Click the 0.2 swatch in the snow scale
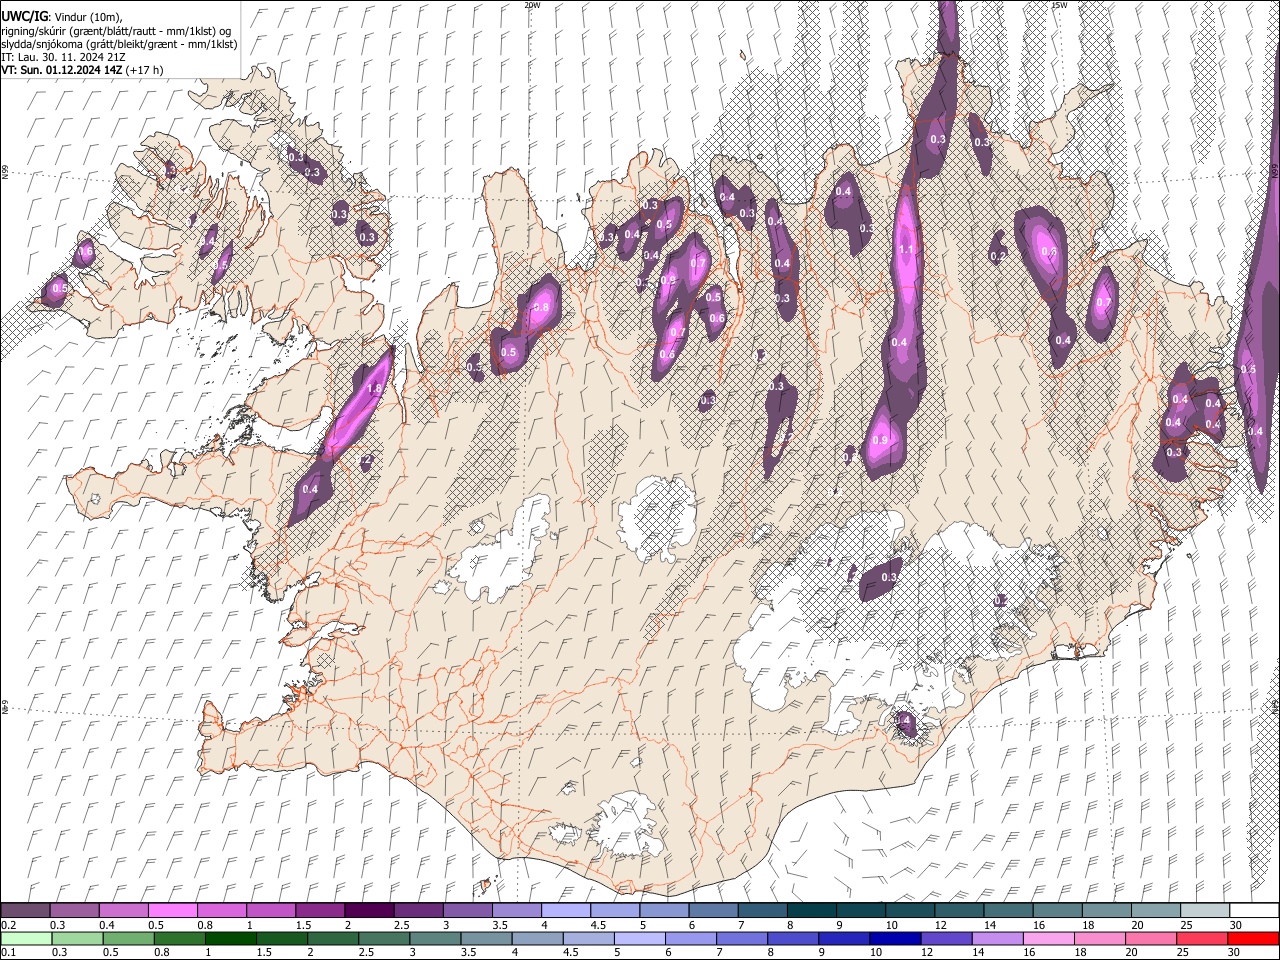 25,910
